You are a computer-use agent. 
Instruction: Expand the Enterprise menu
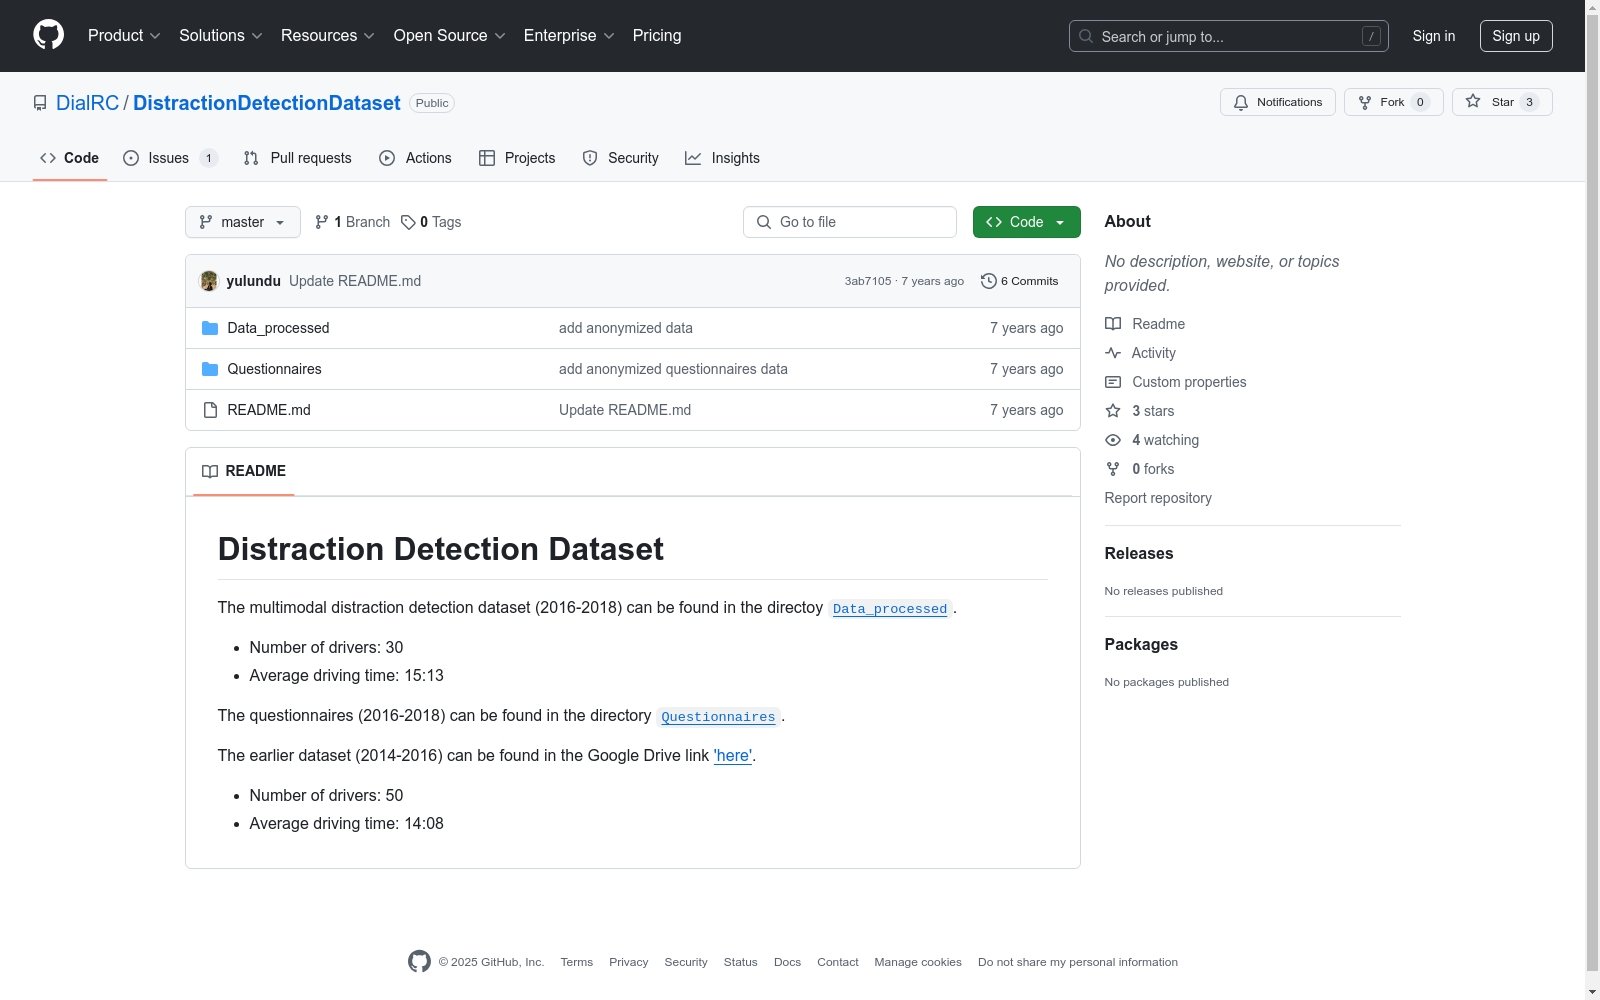pos(569,35)
